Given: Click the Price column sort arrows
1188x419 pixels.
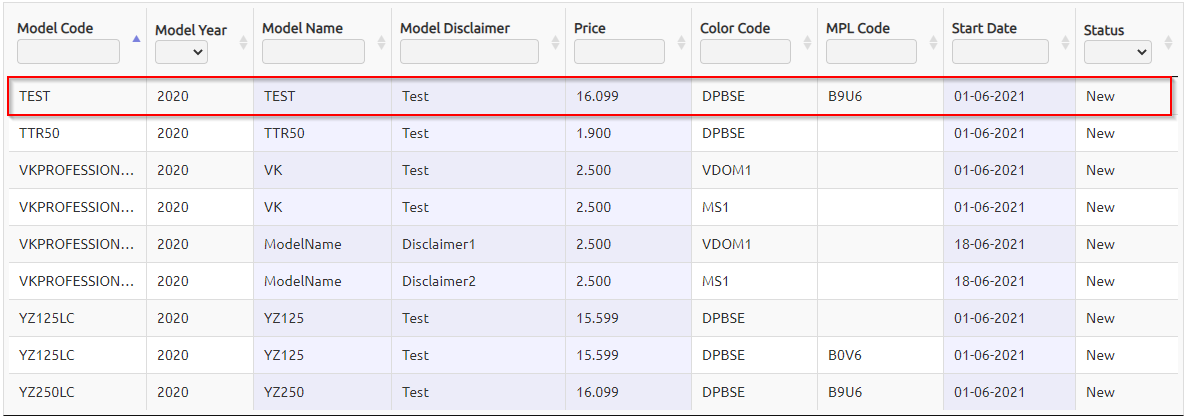Looking at the screenshot, I should pos(681,42).
